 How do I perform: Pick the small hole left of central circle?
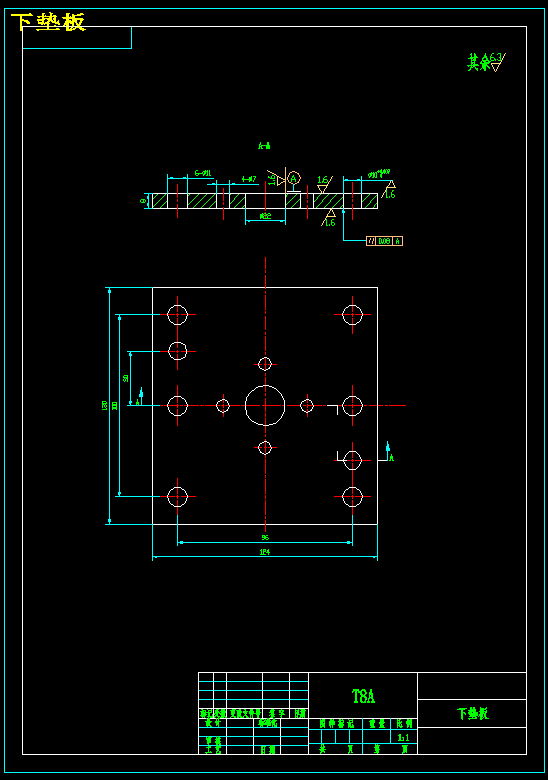(223, 406)
